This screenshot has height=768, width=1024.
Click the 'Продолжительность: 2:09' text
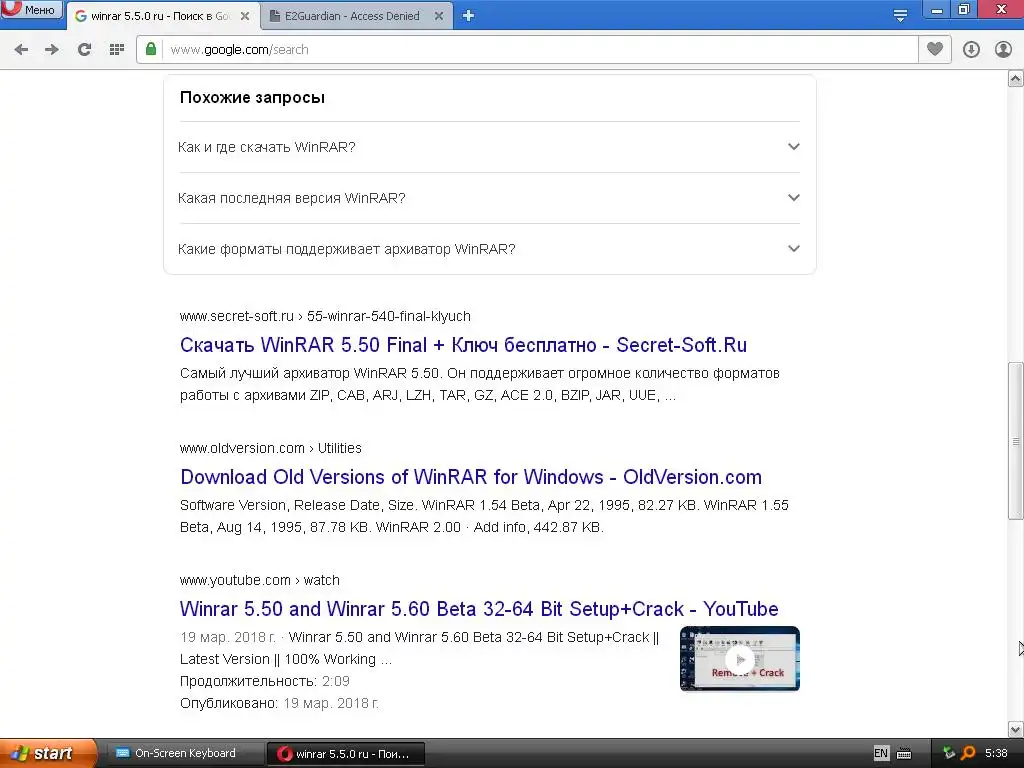point(264,681)
